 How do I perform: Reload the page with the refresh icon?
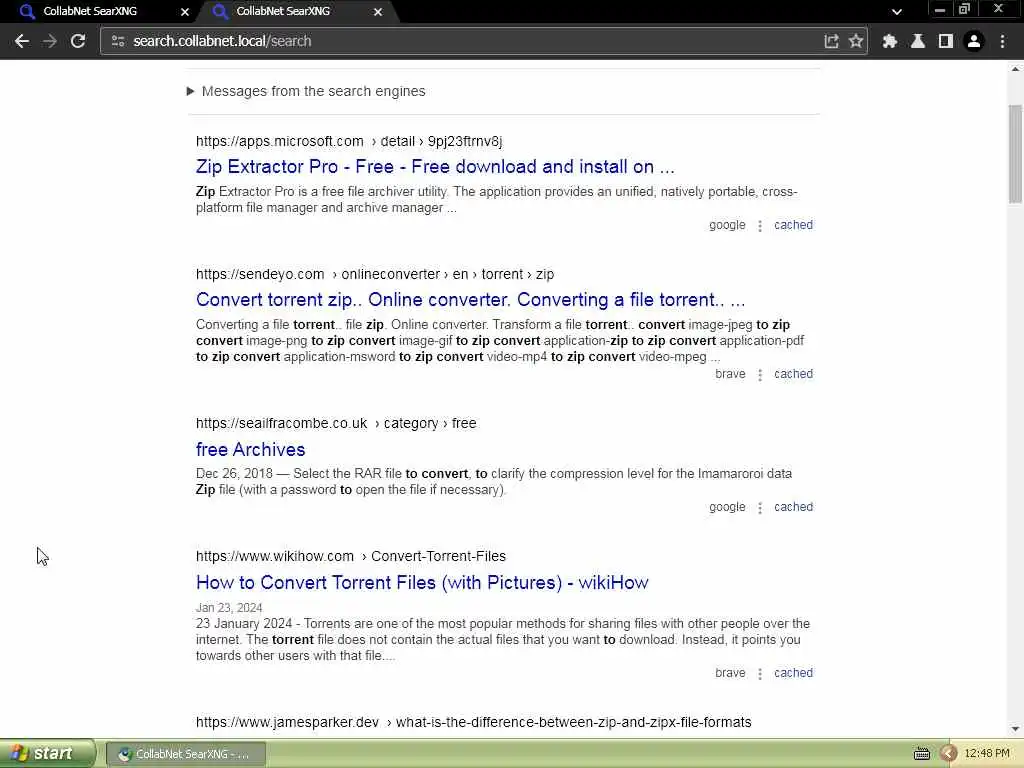coord(78,41)
